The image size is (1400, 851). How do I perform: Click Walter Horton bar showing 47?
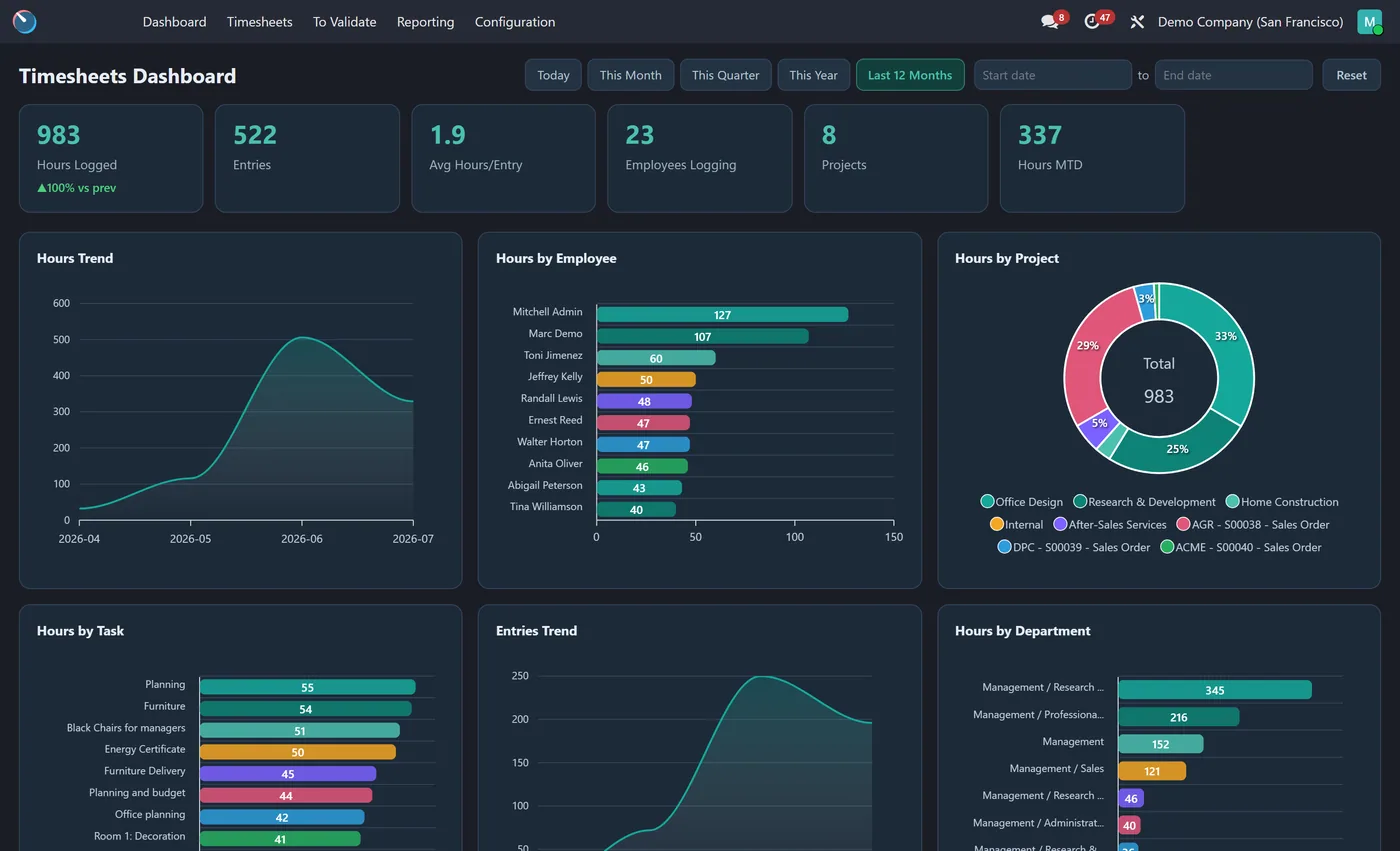[643, 444]
